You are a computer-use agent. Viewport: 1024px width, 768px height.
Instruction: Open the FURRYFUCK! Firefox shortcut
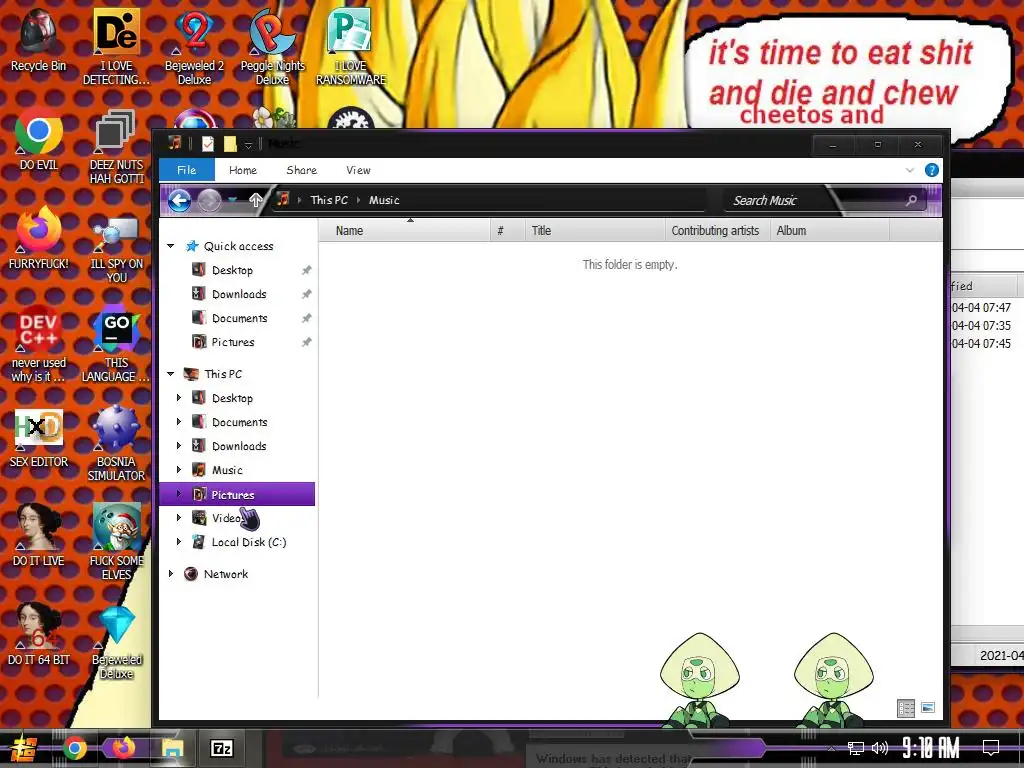click(x=39, y=238)
